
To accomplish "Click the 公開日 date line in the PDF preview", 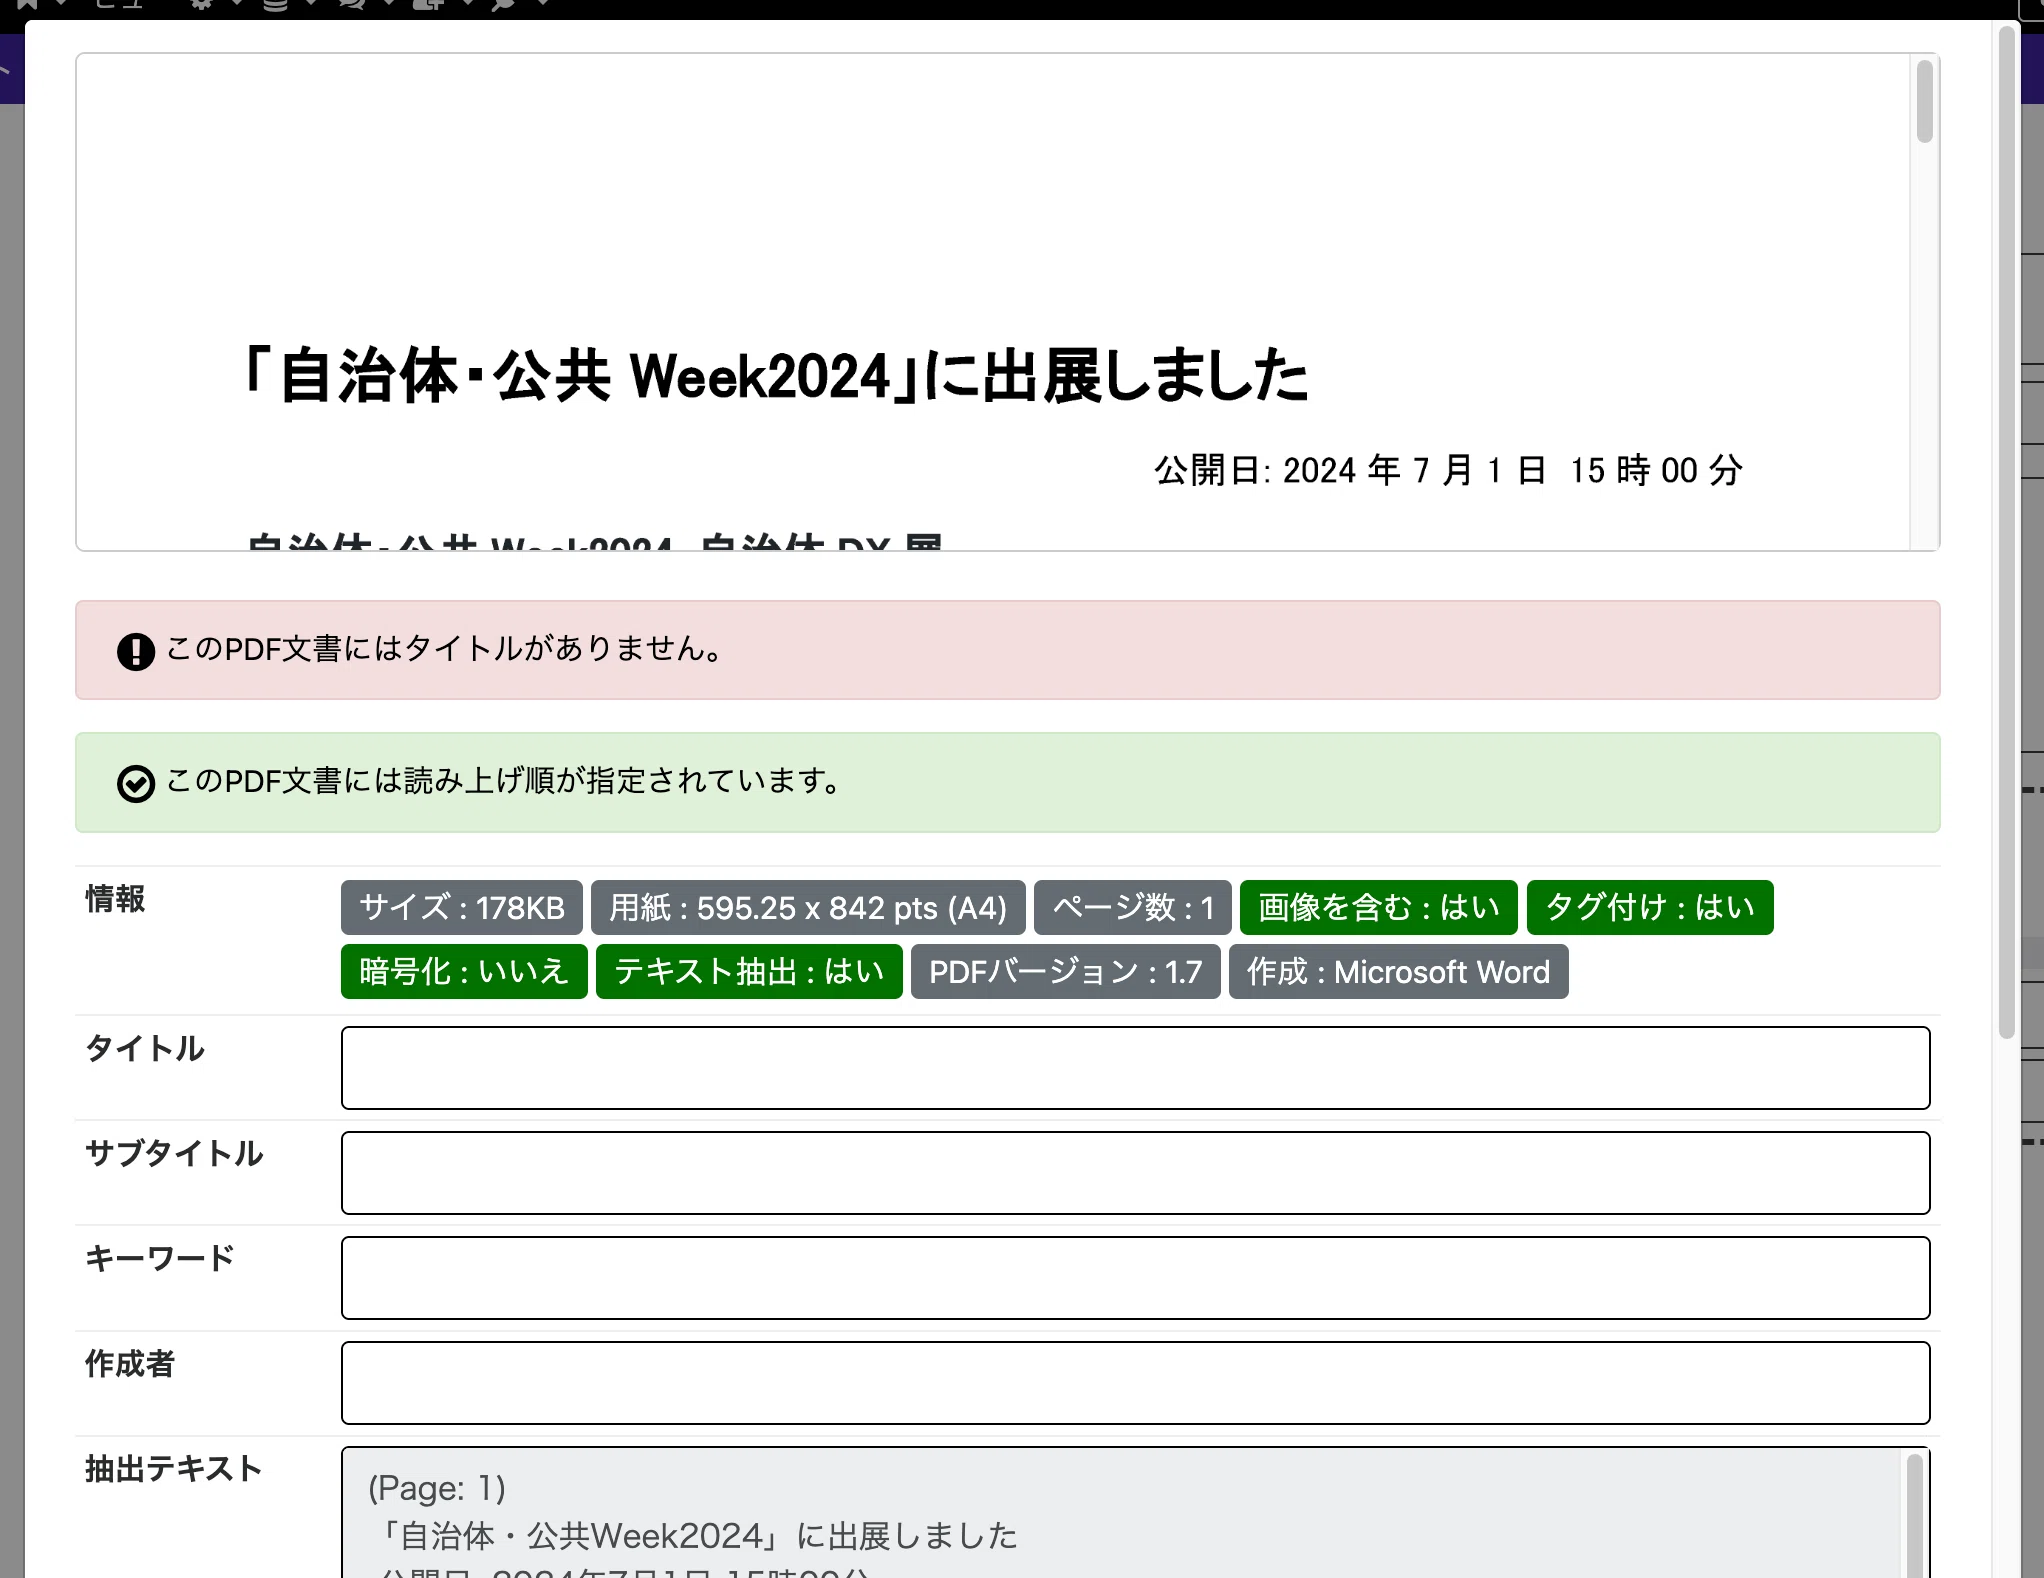I will tap(1448, 470).
